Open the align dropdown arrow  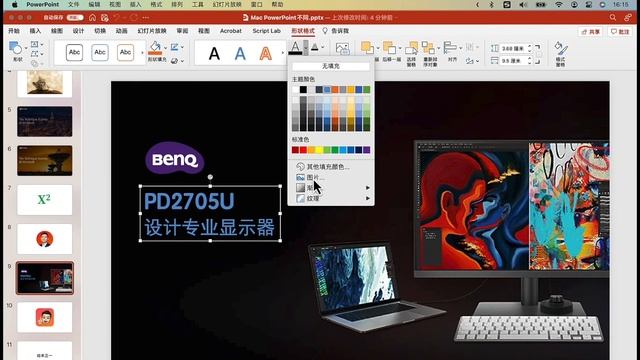click(460, 48)
